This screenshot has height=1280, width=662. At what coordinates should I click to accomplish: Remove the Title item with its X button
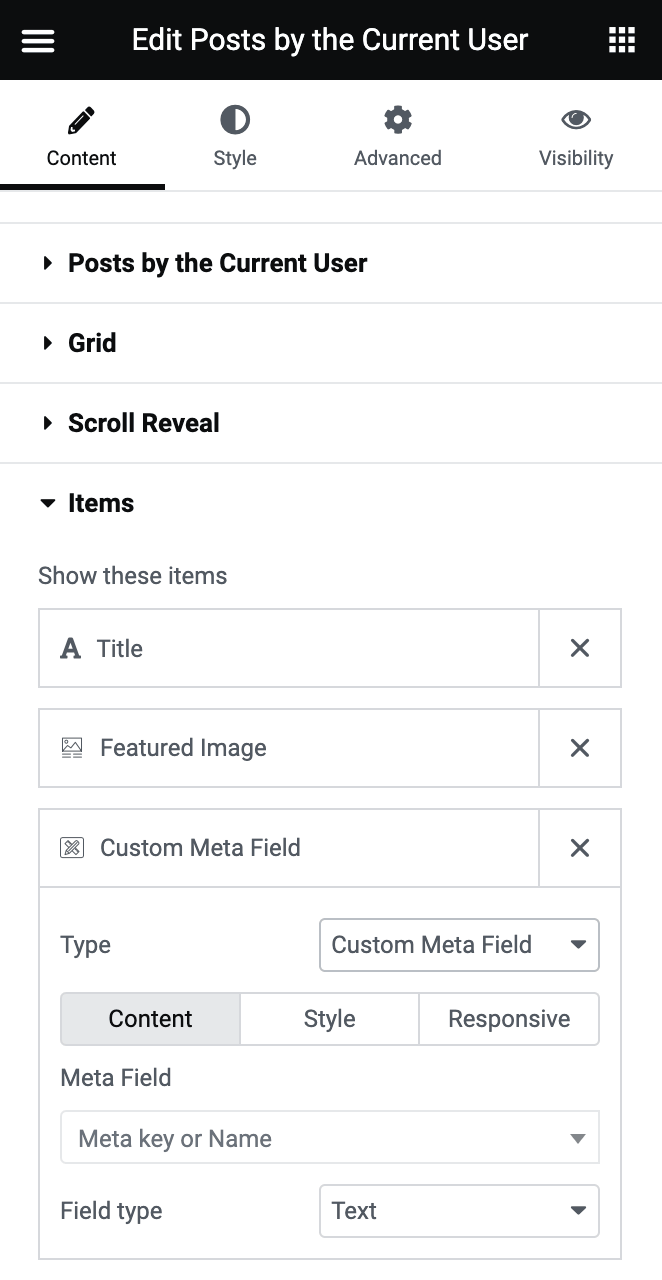tap(580, 648)
